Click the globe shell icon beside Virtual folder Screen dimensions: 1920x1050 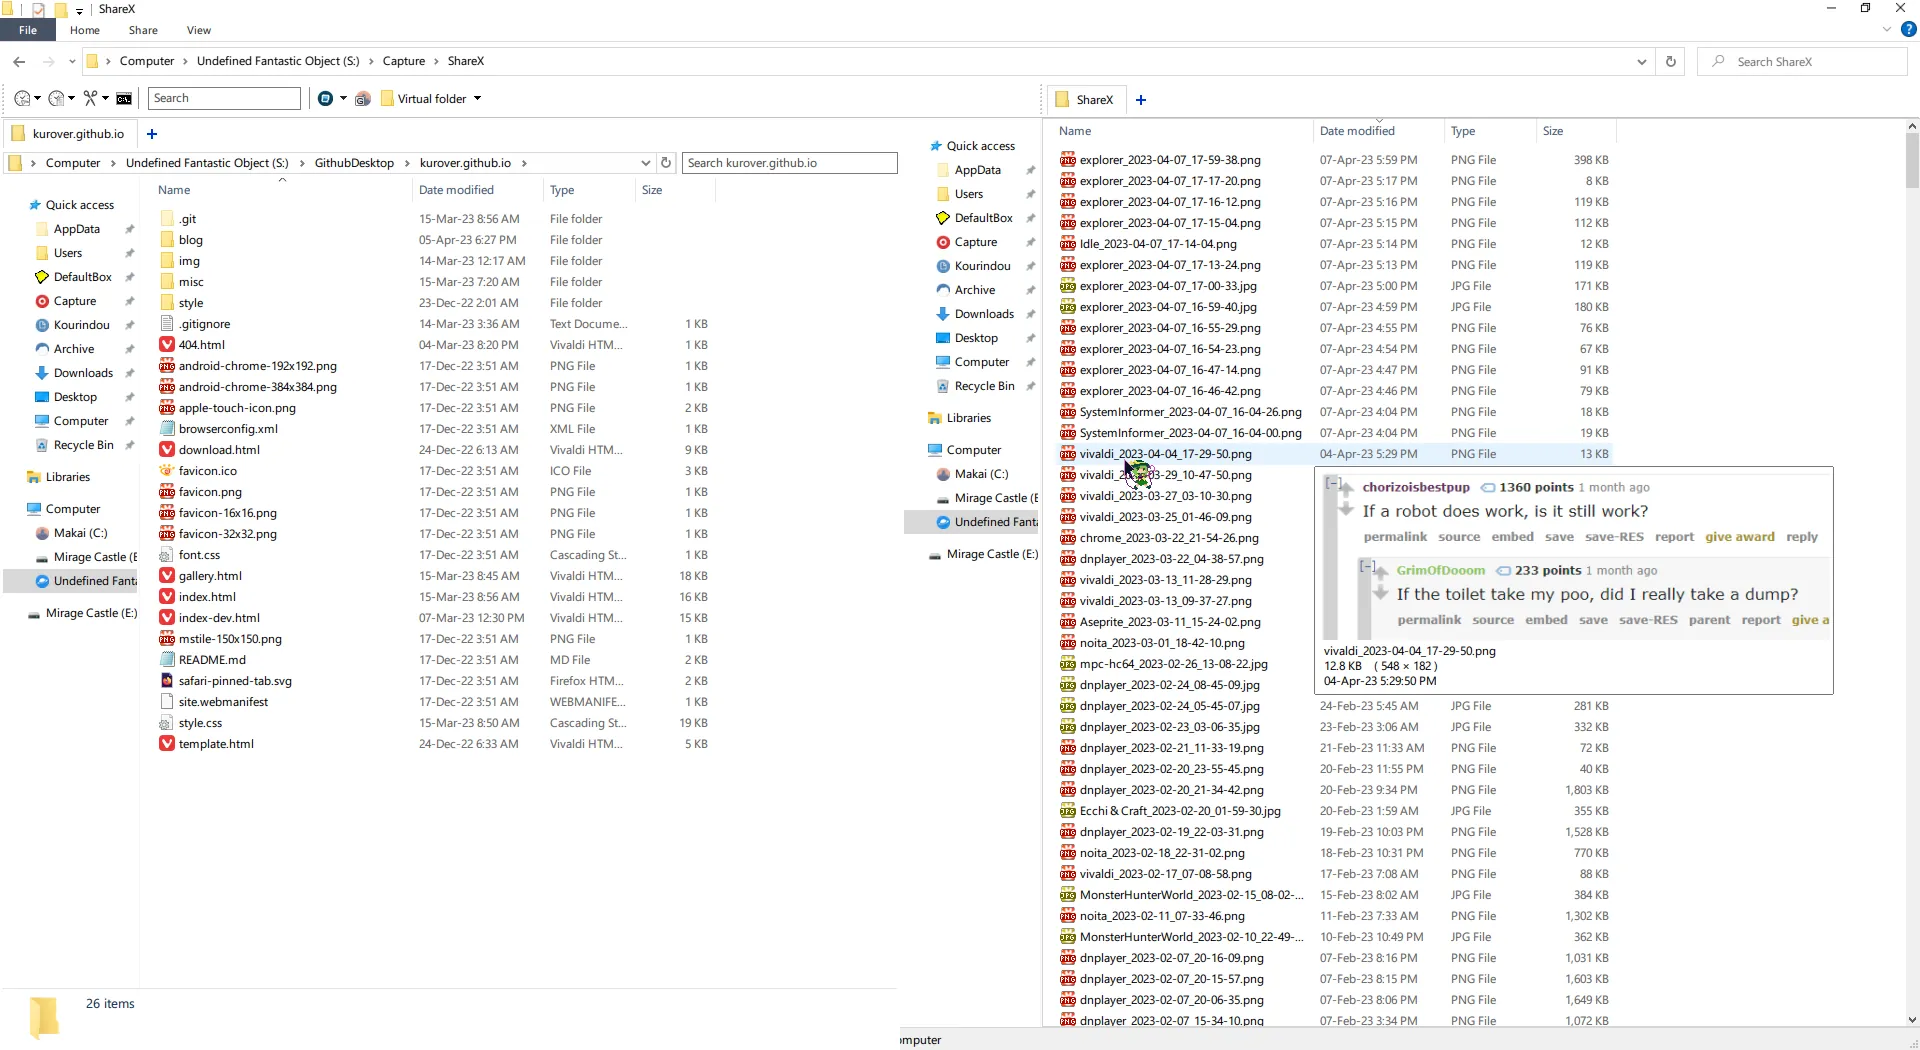(363, 98)
